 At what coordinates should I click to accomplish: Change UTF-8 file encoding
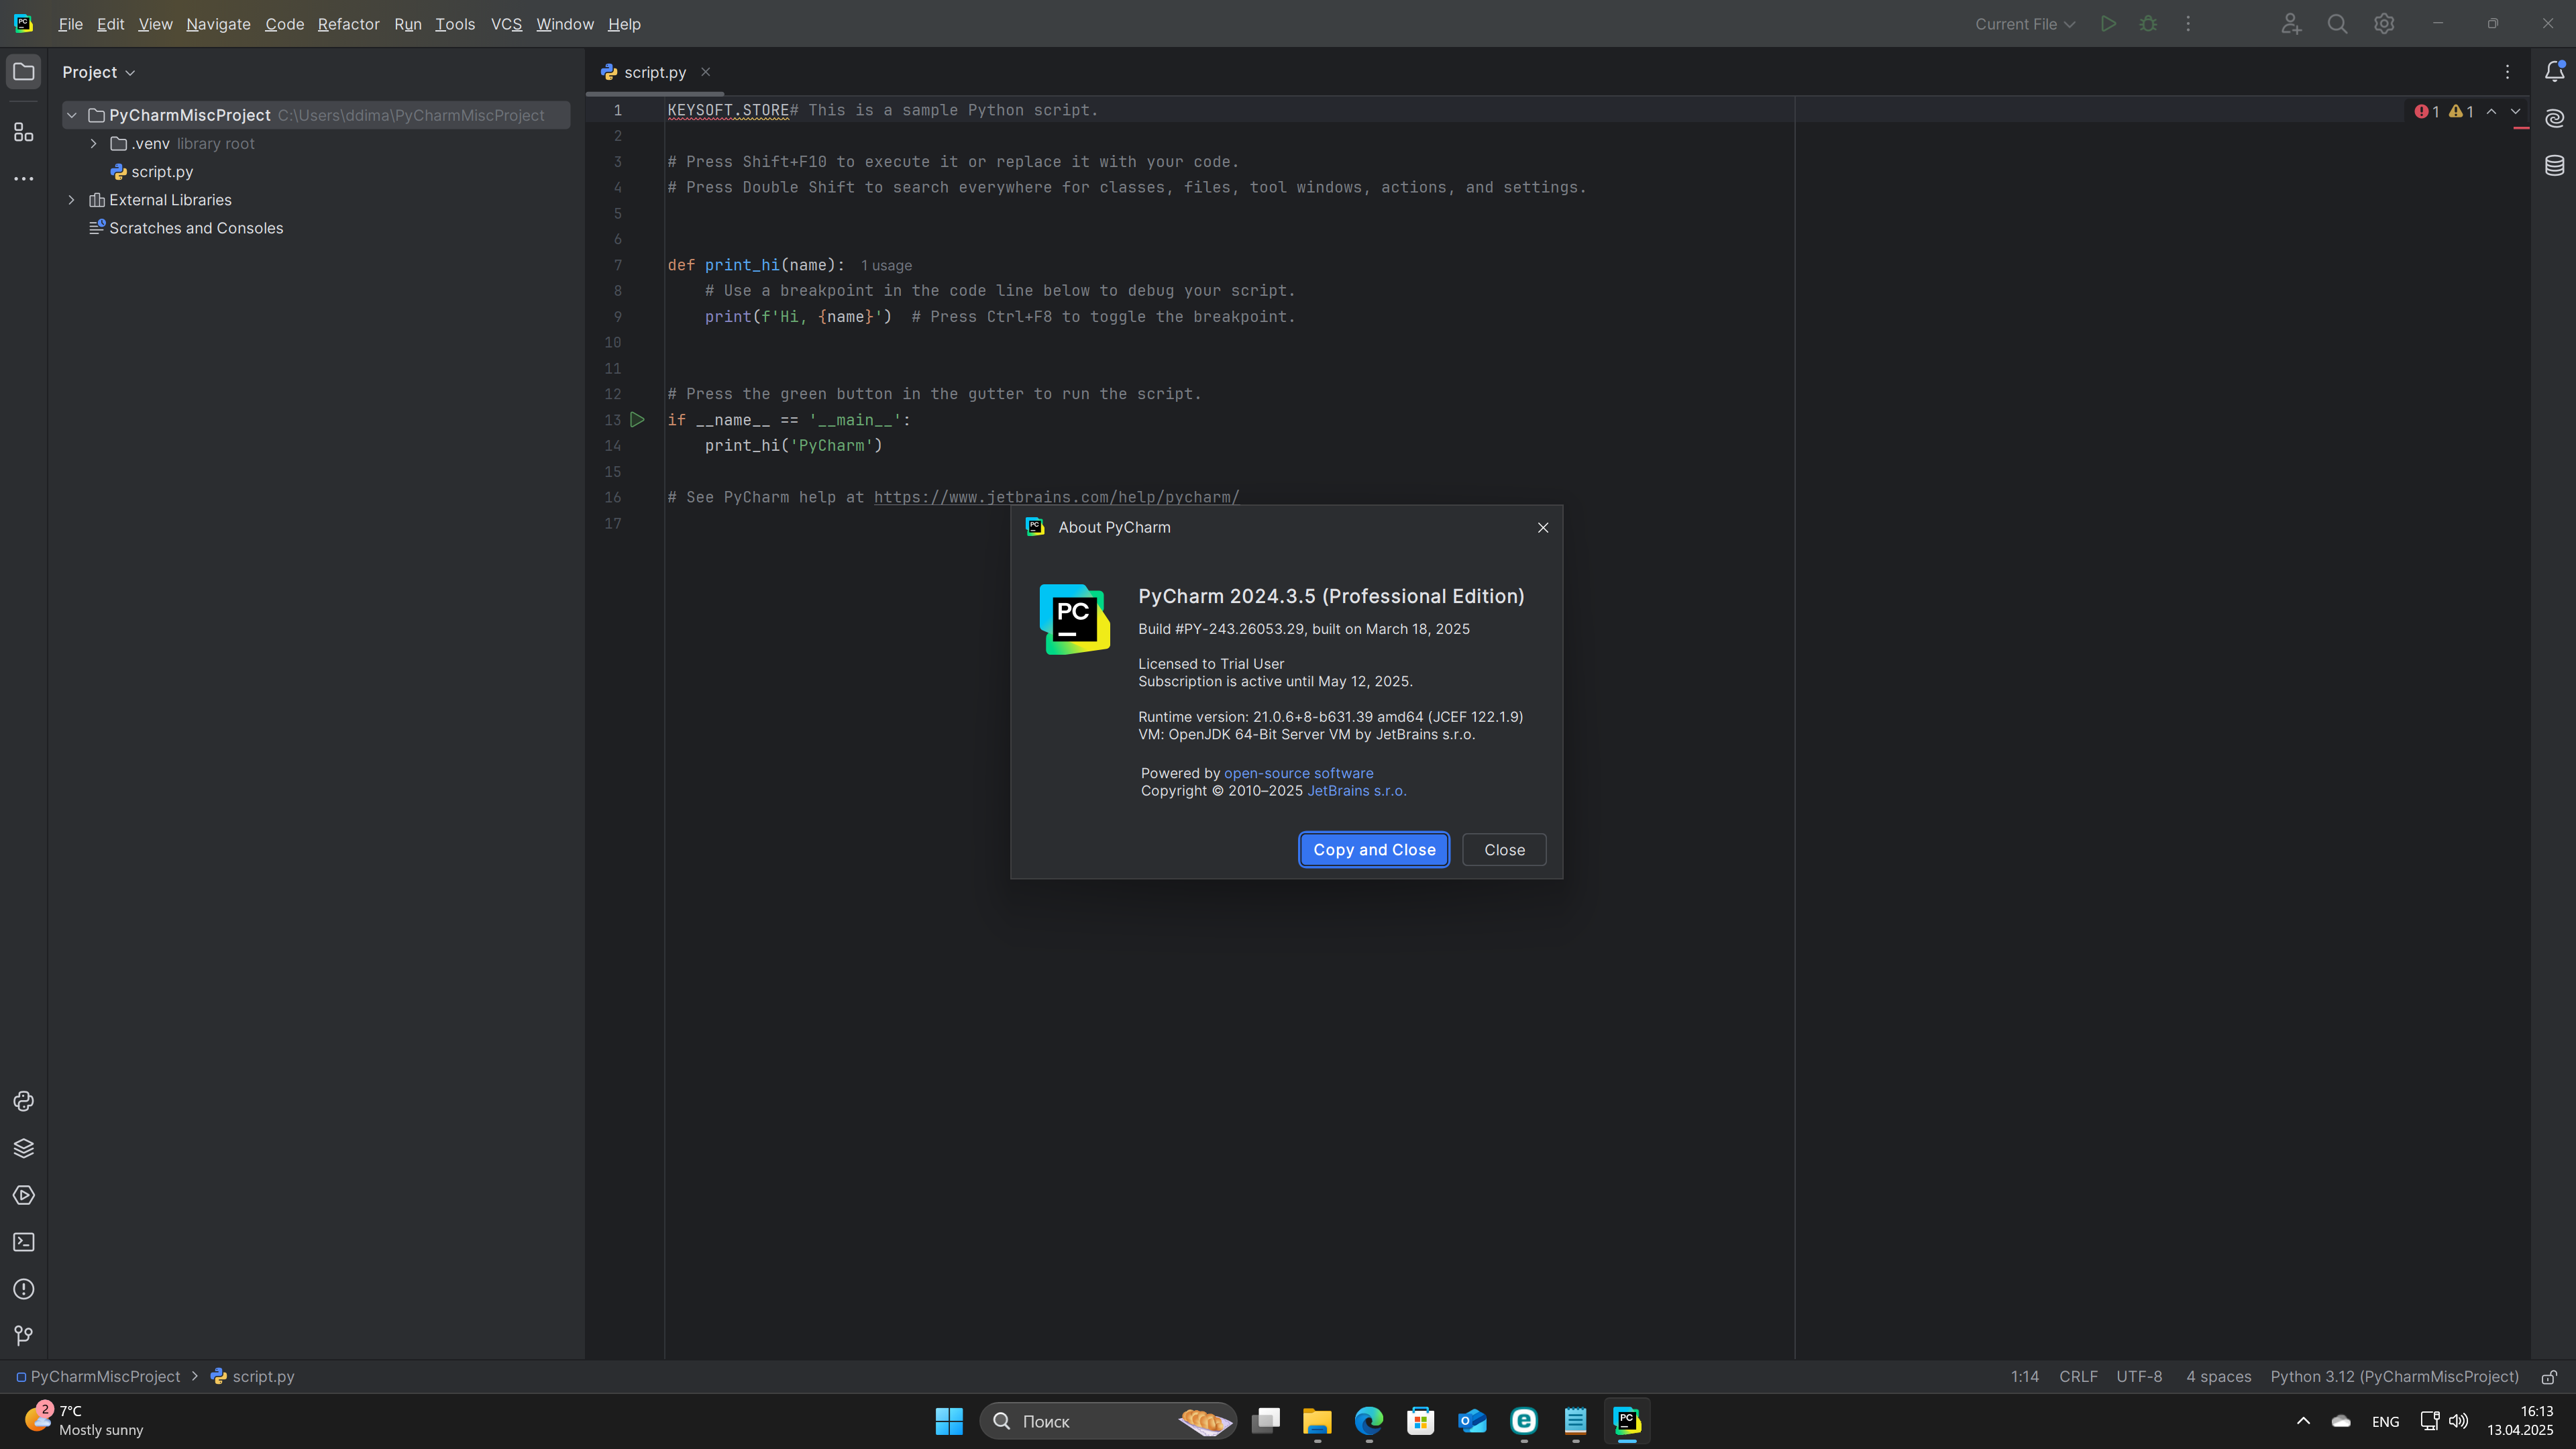click(2139, 1377)
